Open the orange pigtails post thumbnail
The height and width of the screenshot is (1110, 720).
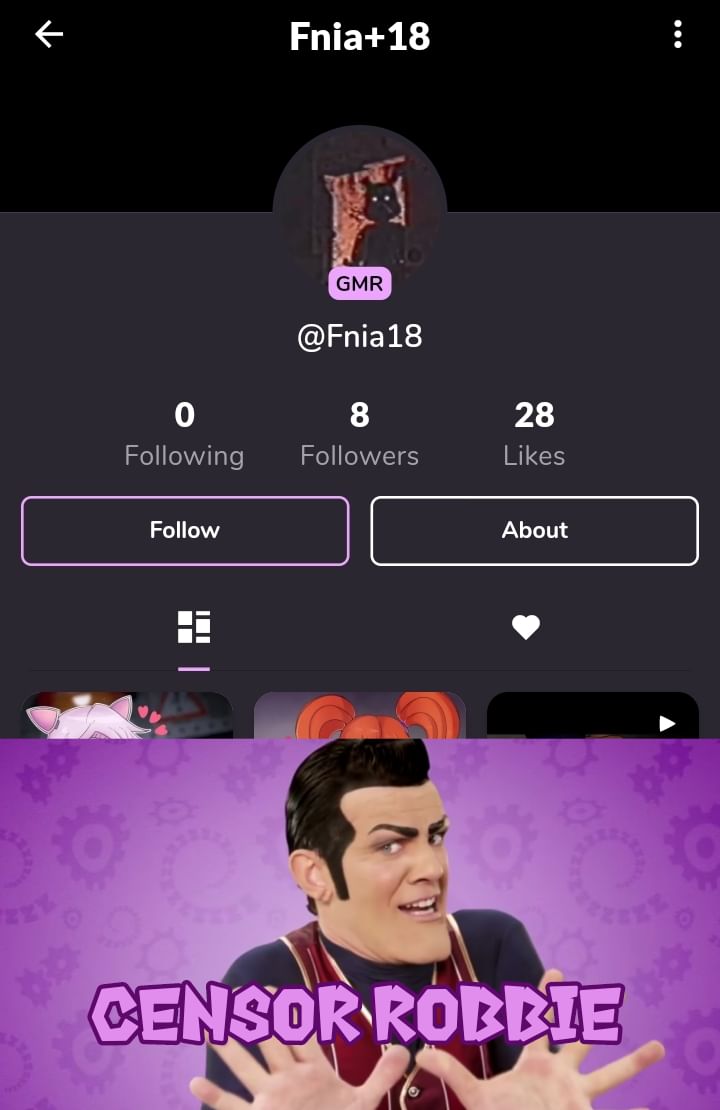(360, 715)
